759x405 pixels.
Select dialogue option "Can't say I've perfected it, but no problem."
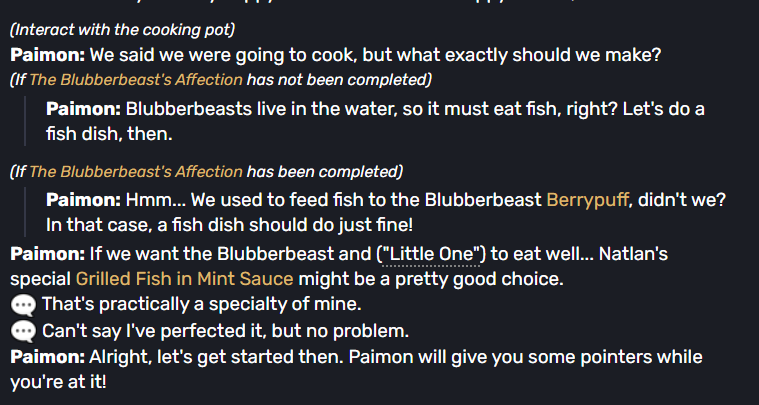[x=226, y=331]
